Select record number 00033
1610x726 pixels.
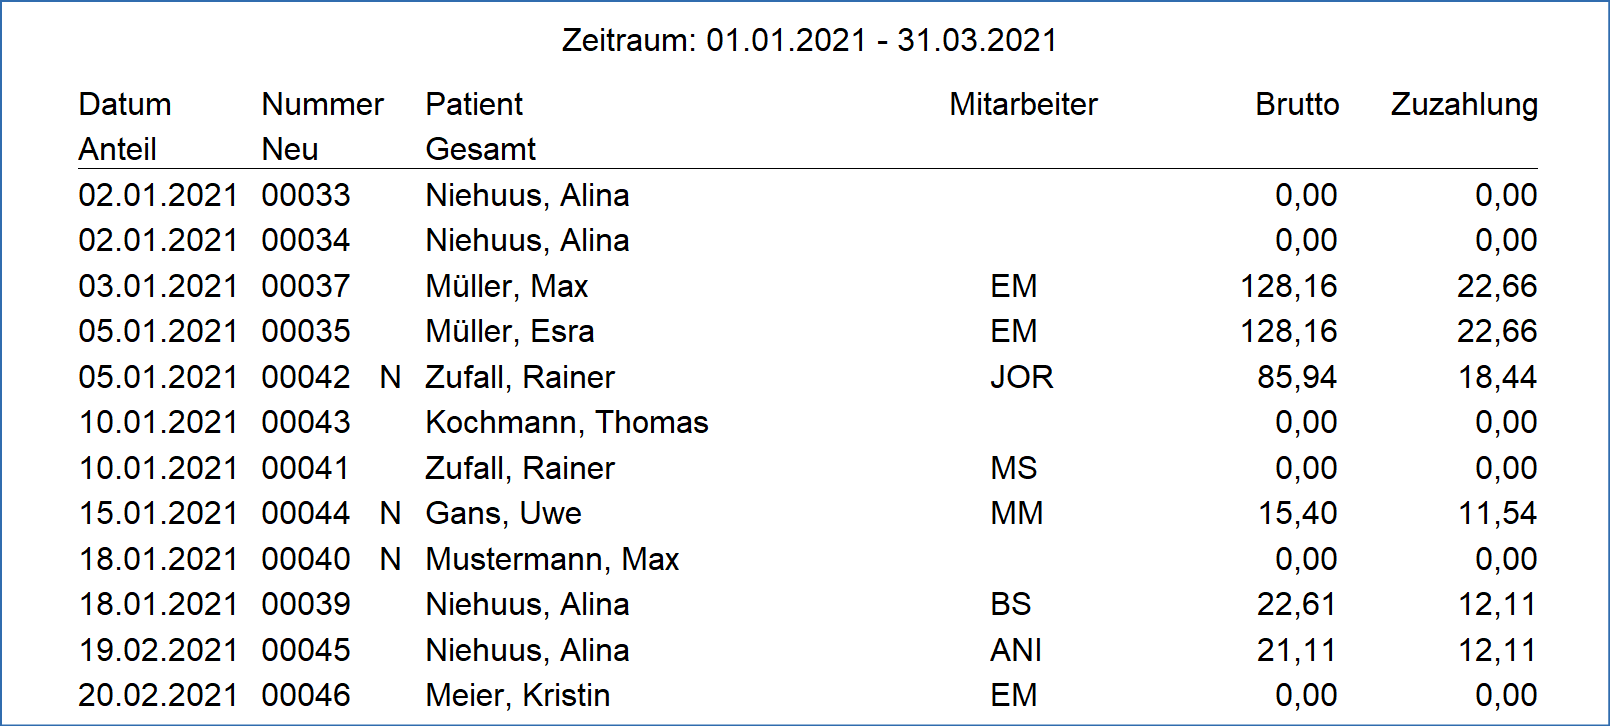tap(306, 195)
